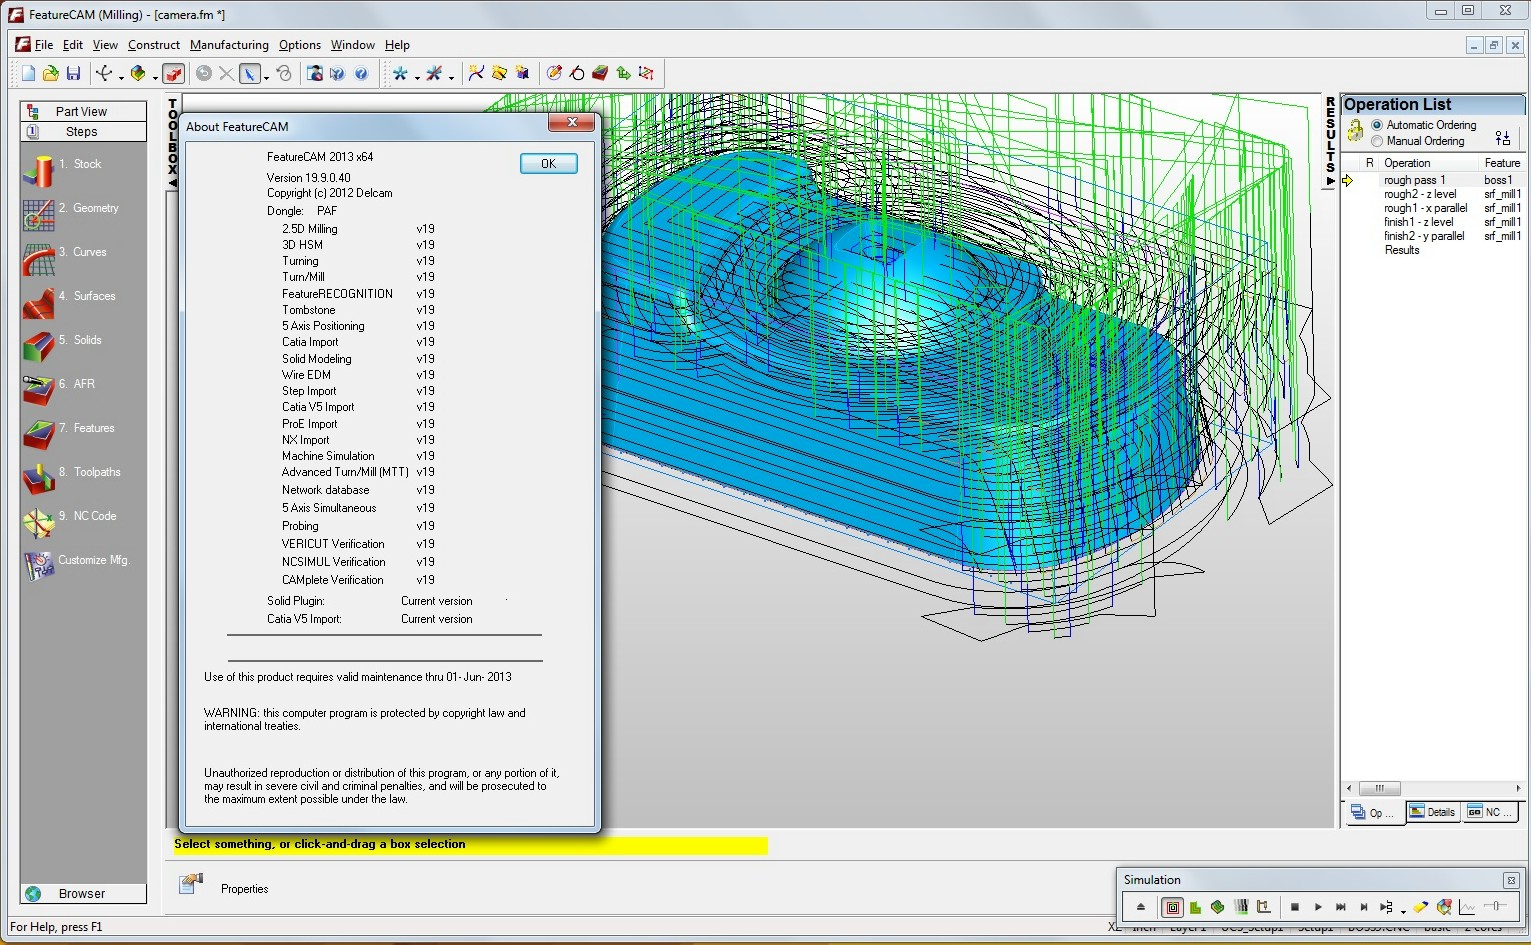Toggle centerline toolpath simulation mode

[1172, 907]
